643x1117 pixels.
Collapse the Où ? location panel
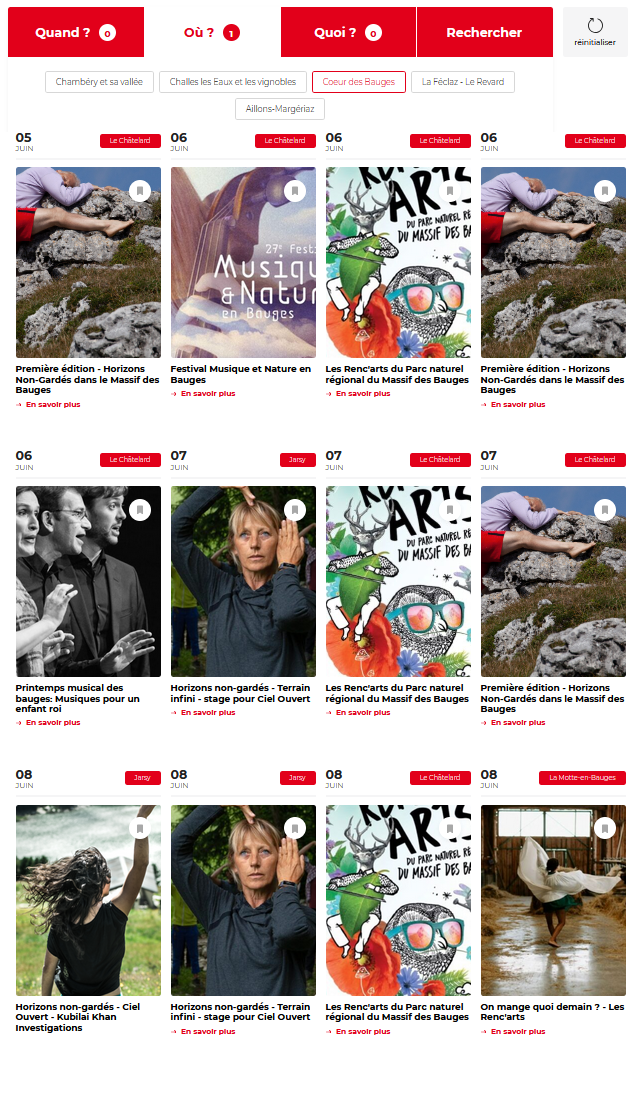212,32
